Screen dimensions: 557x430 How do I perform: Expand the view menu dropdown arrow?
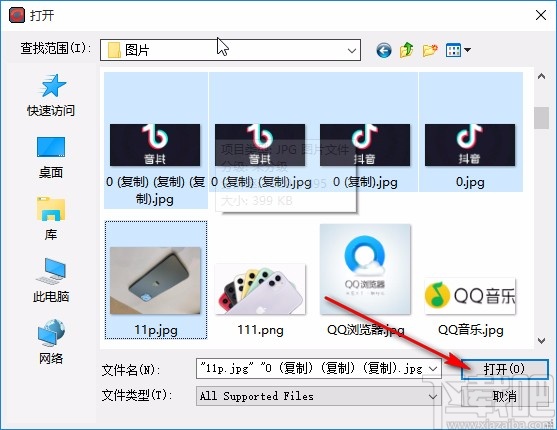(x=467, y=50)
